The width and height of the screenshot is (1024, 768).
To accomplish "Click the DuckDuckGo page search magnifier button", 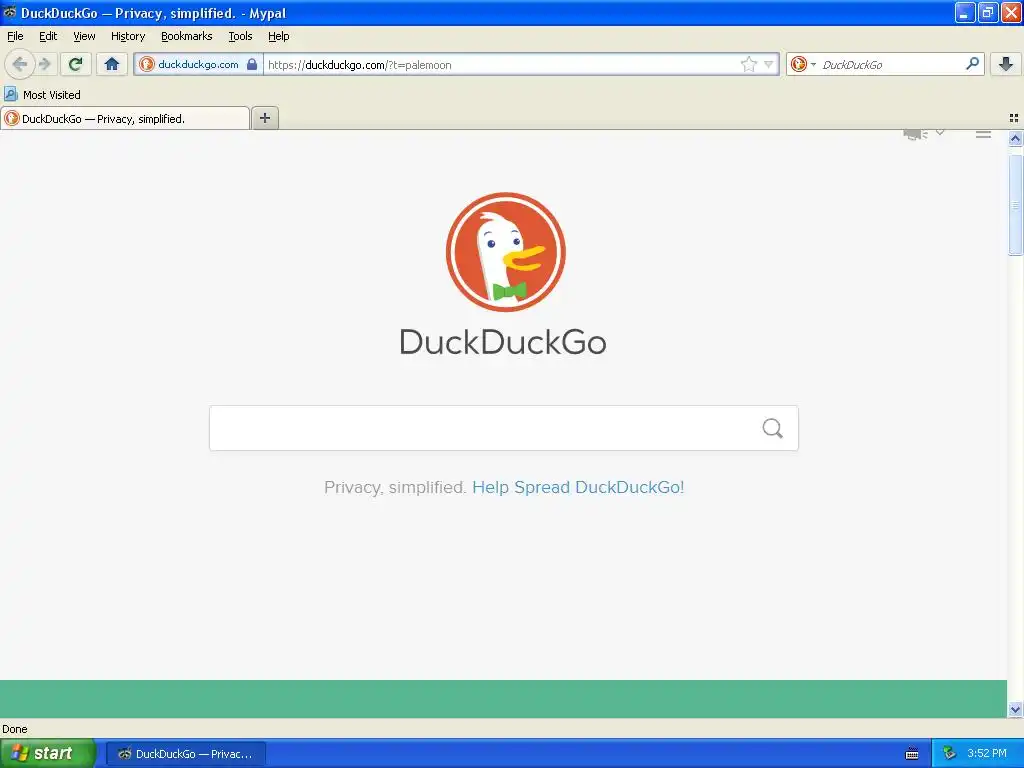I will (x=772, y=428).
